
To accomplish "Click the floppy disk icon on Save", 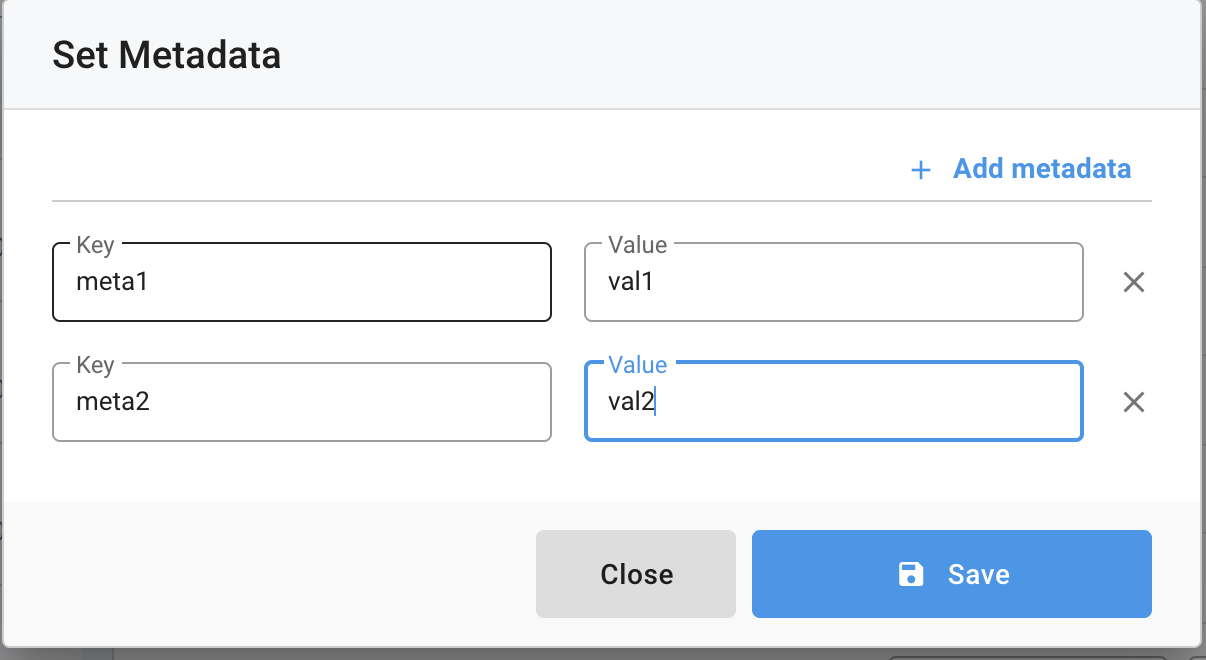I will (911, 574).
